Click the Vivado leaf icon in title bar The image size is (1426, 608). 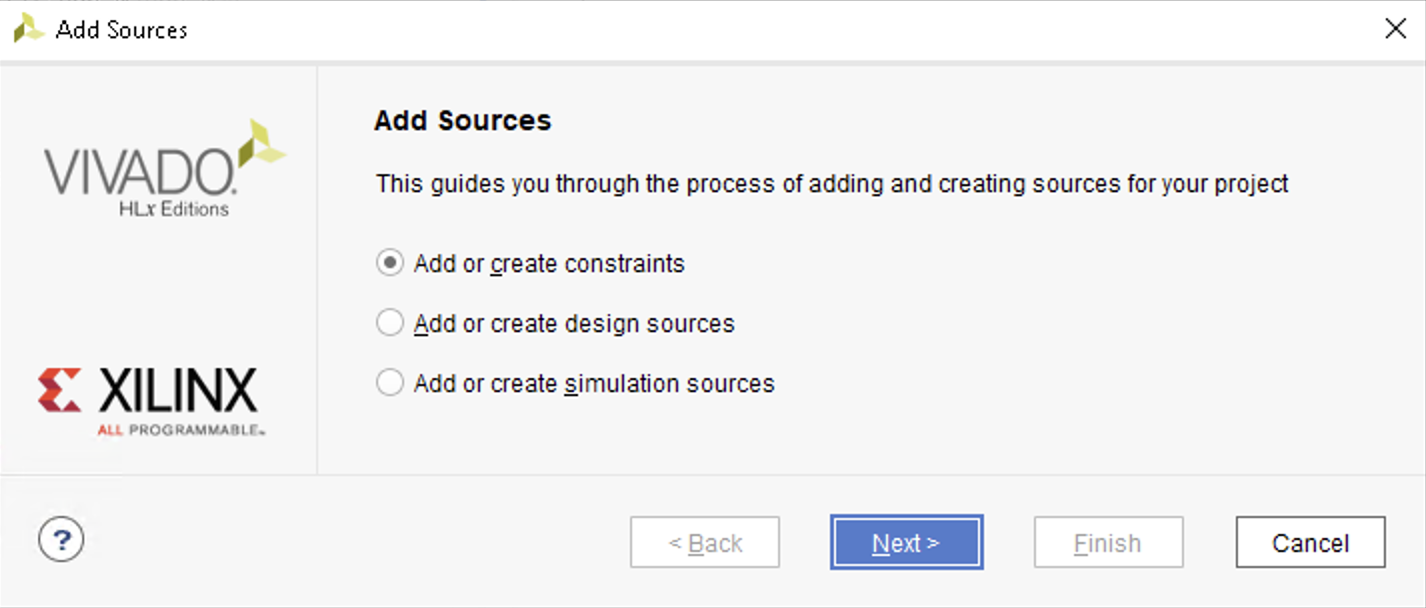click(28, 29)
